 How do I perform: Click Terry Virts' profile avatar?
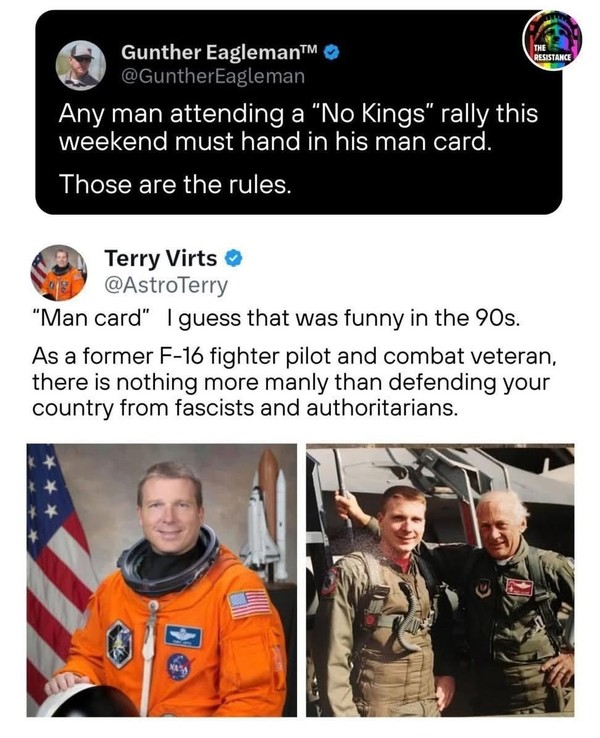click(59, 272)
